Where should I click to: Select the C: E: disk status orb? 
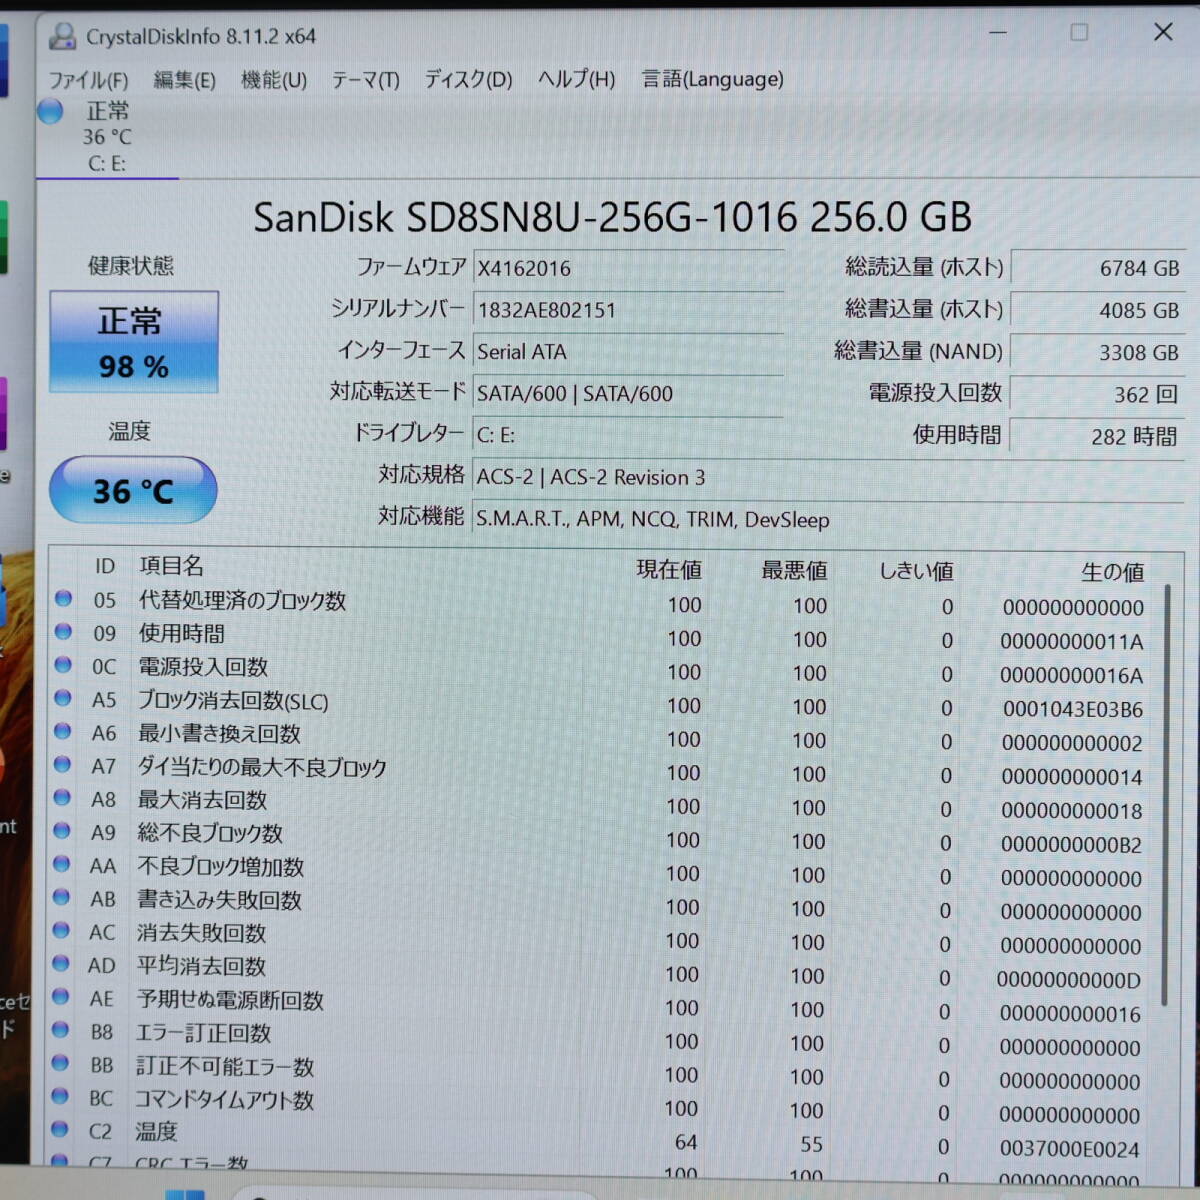pos(51,111)
